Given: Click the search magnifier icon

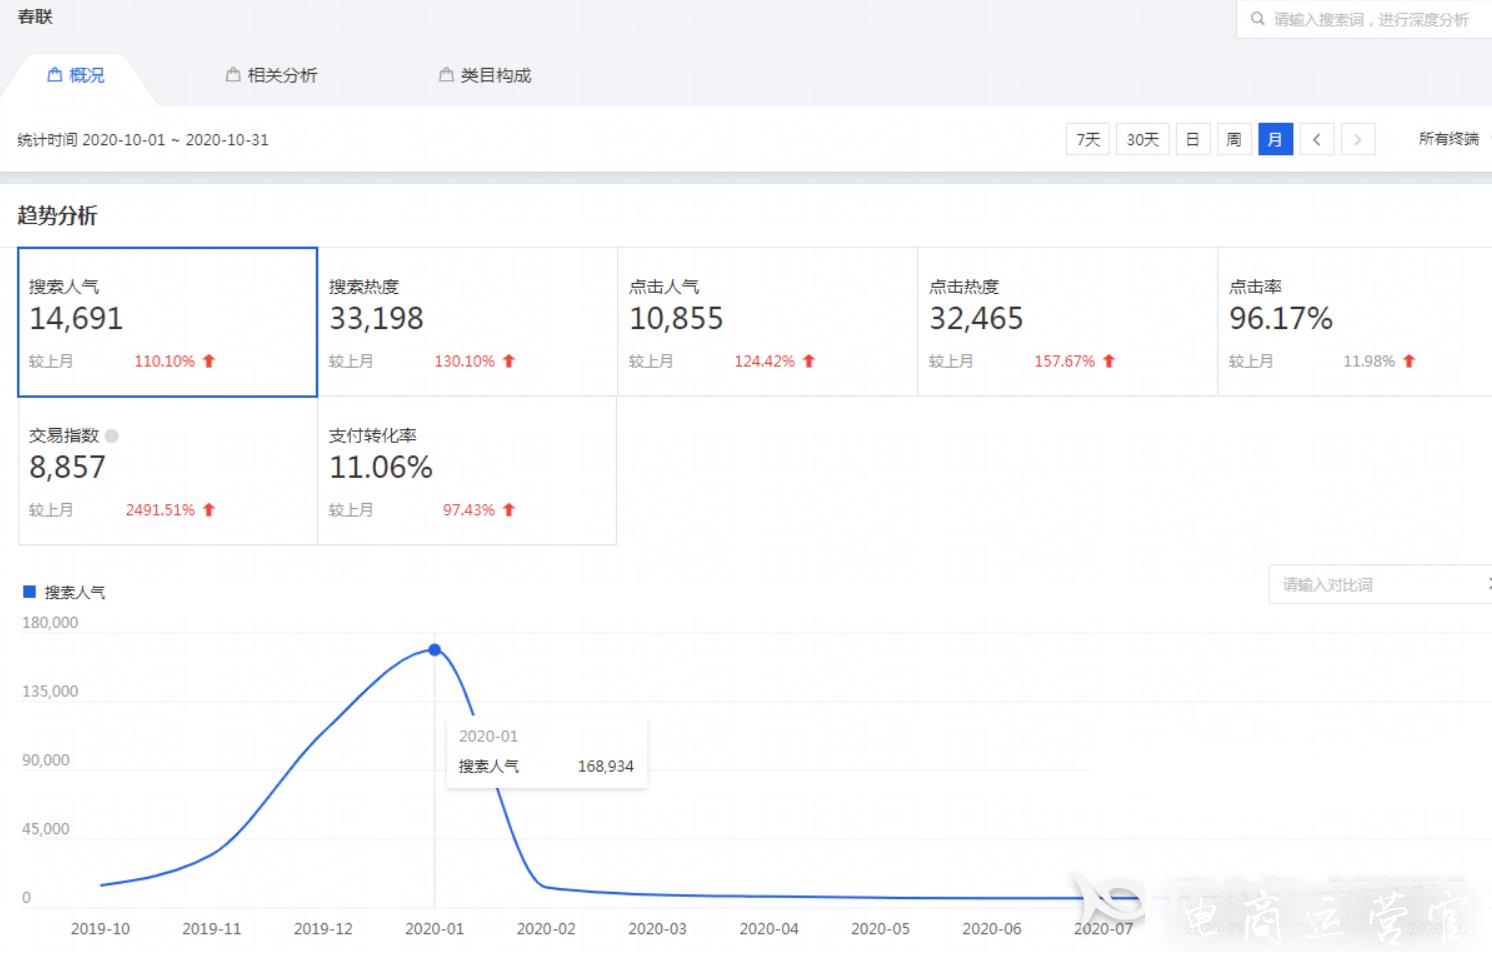Looking at the screenshot, I should (1257, 19).
